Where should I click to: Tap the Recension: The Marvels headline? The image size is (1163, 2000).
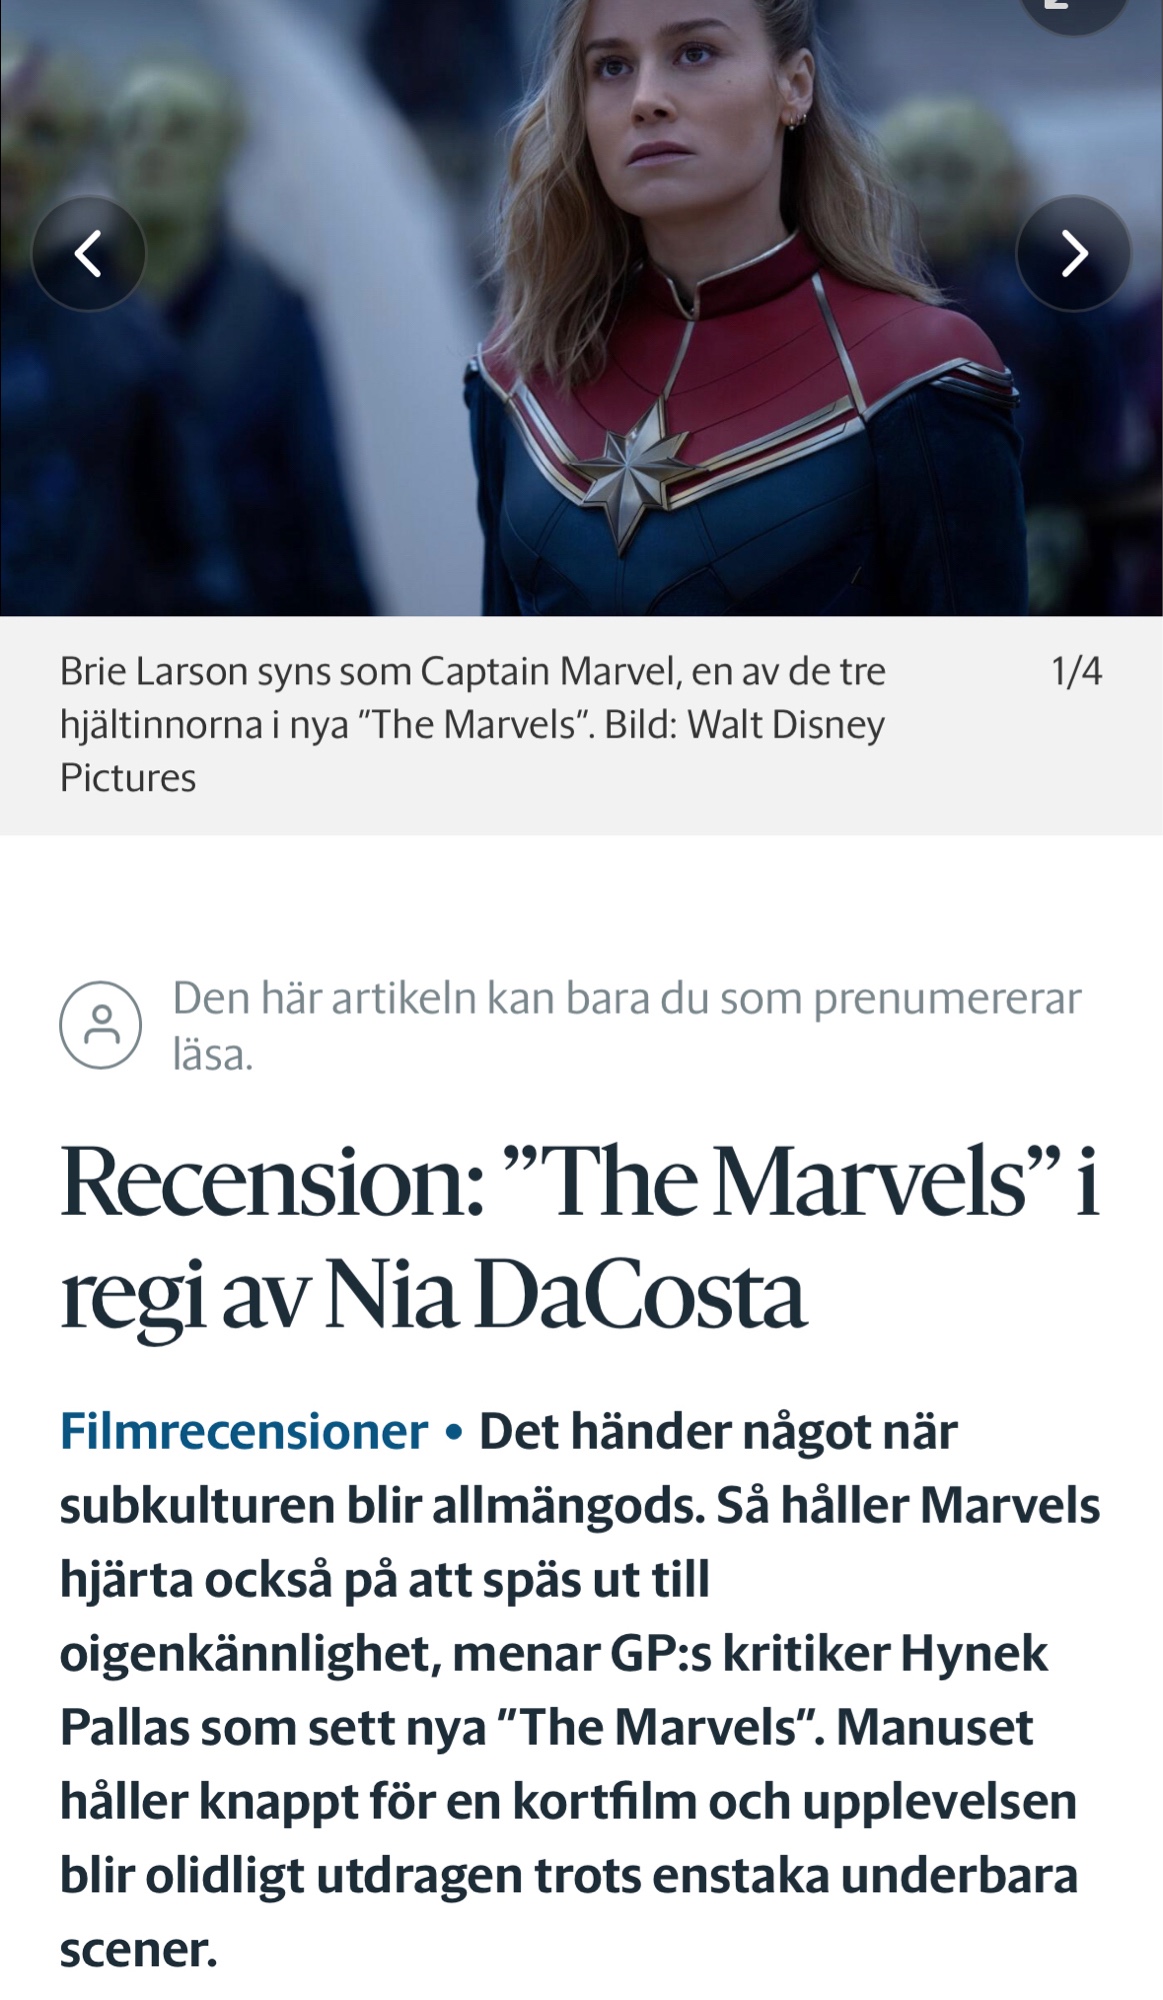(x=580, y=1238)
